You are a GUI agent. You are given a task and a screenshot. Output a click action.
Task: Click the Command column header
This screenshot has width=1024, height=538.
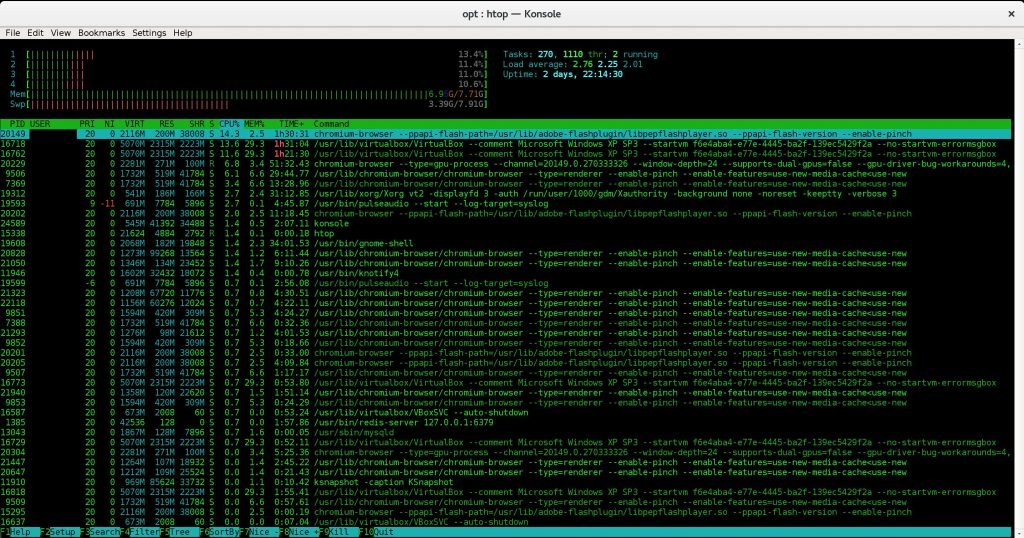[x=331, y=124]
